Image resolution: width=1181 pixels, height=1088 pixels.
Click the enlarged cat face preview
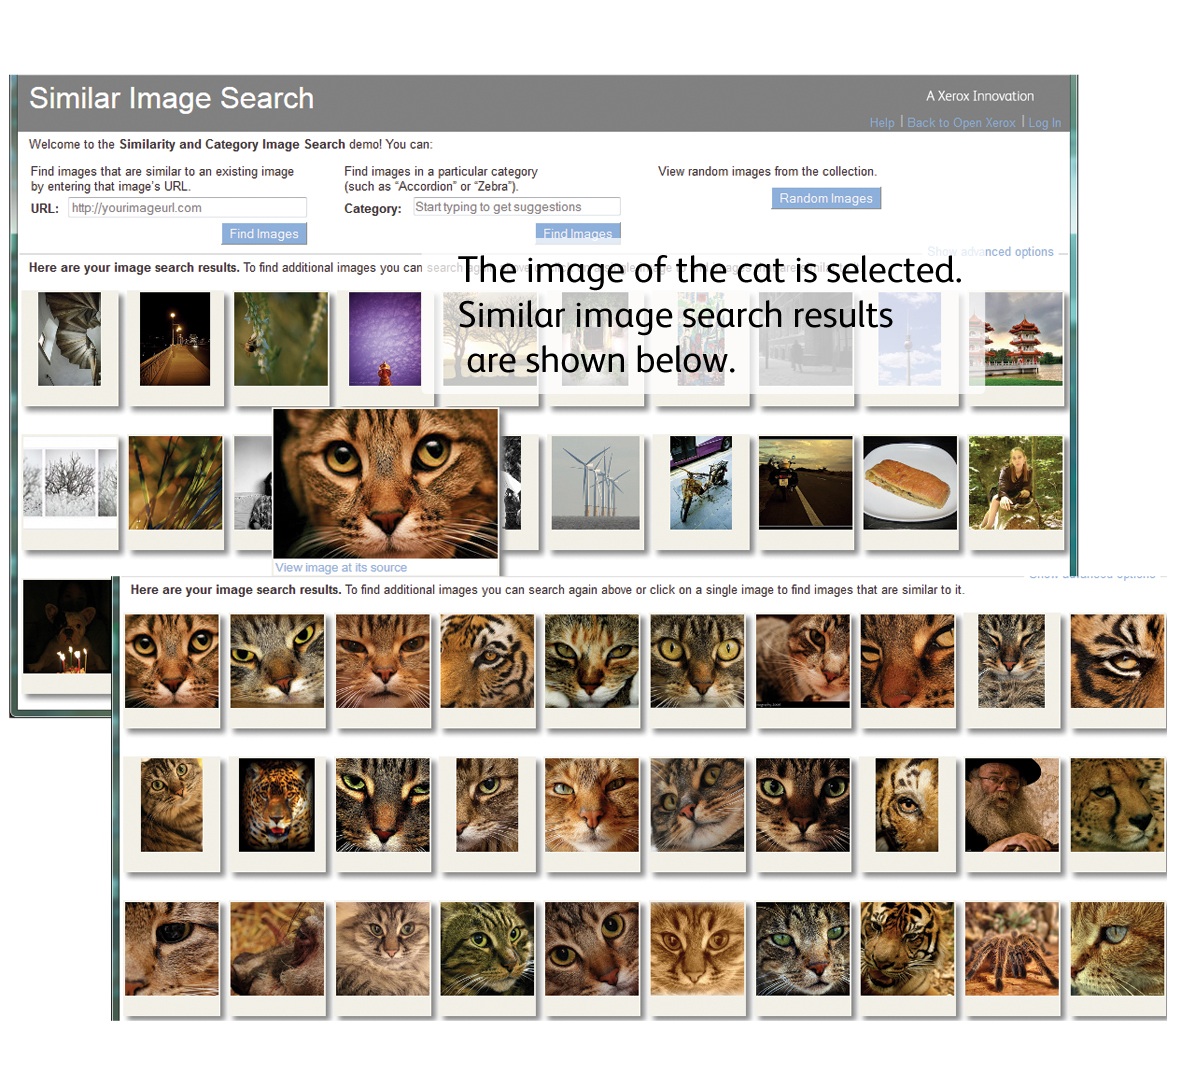click(385, 483)
